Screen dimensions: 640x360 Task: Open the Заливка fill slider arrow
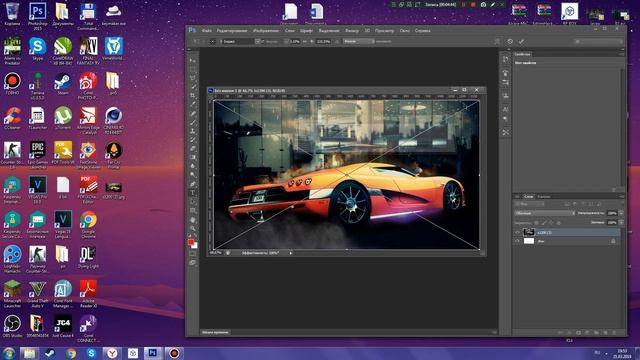click(x=621, y=222)
